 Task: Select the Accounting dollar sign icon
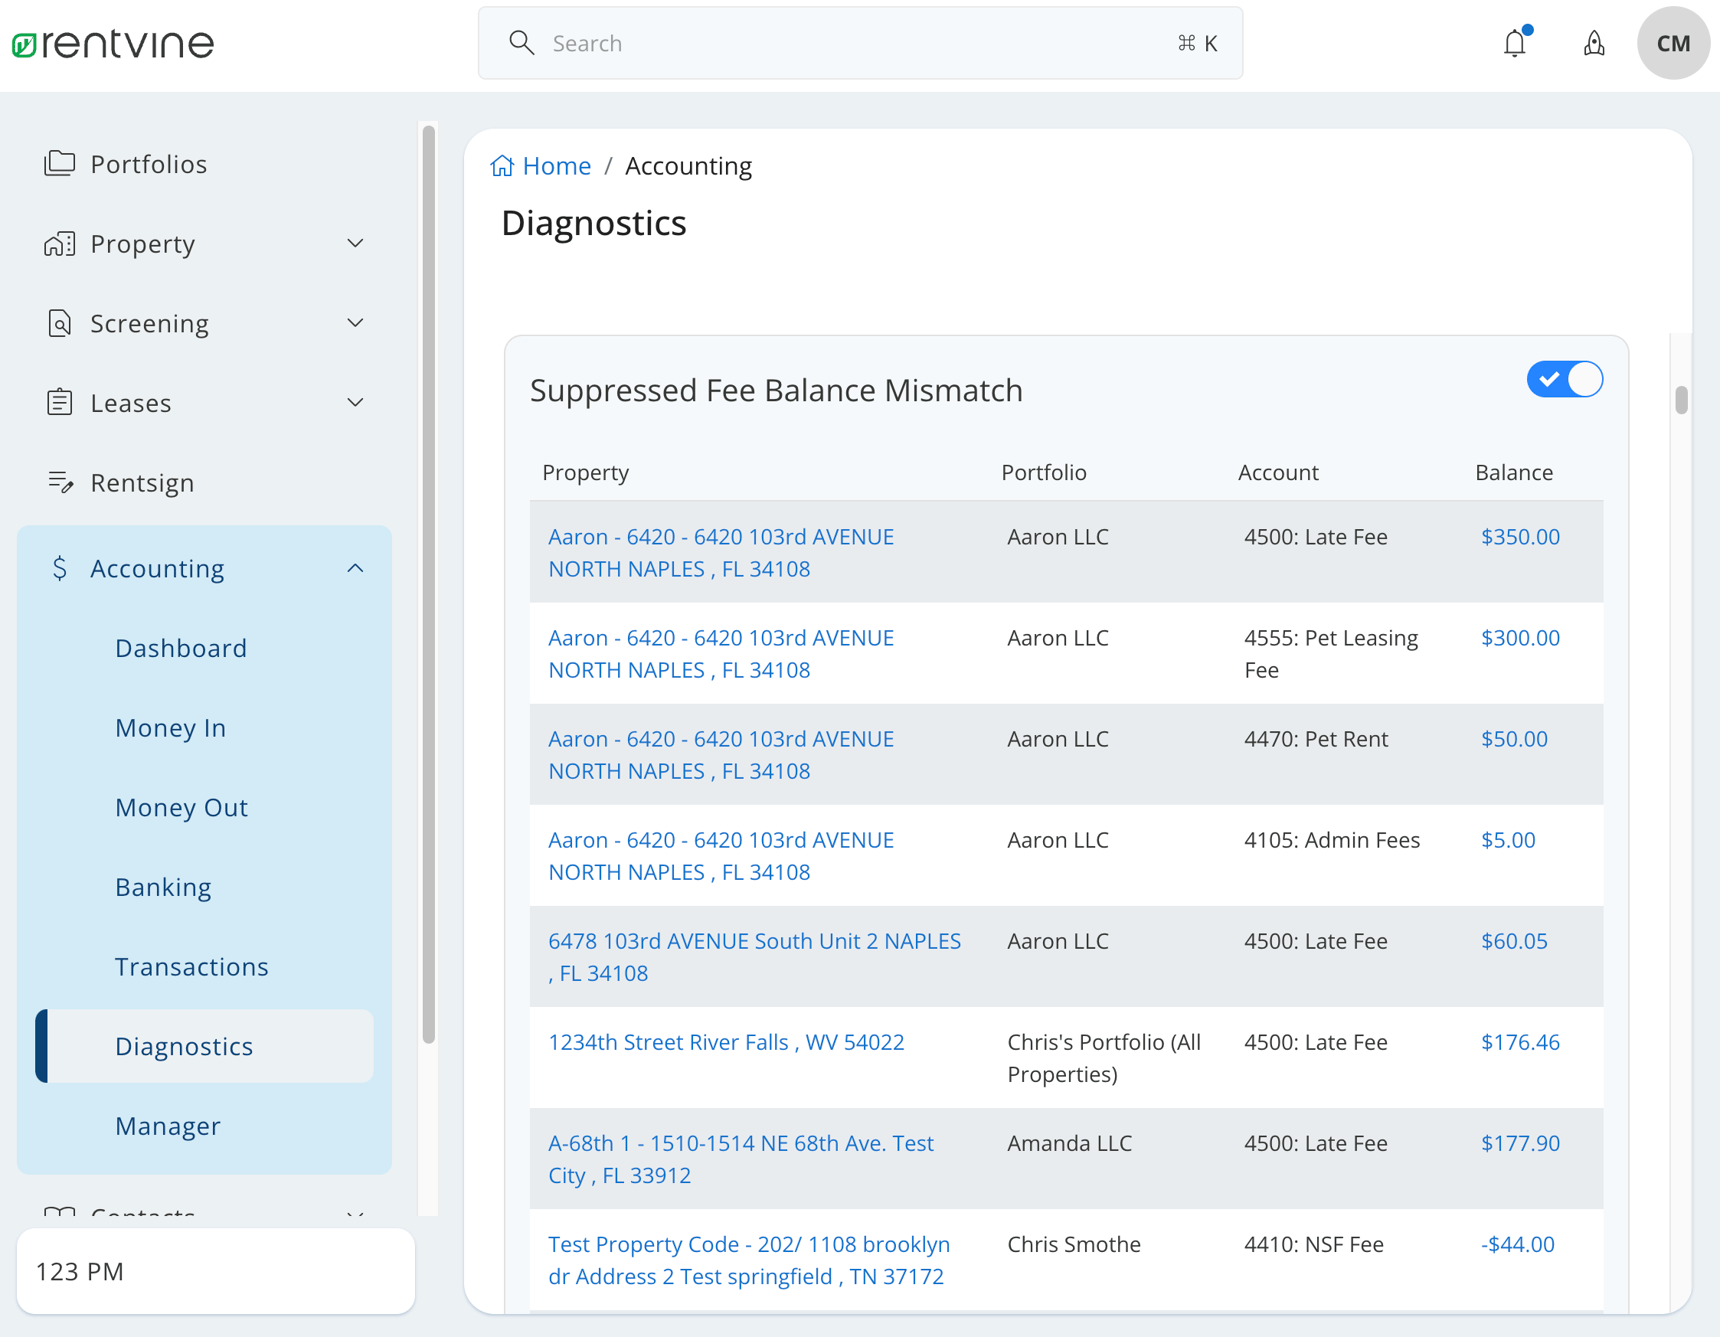tap(60, 568)
